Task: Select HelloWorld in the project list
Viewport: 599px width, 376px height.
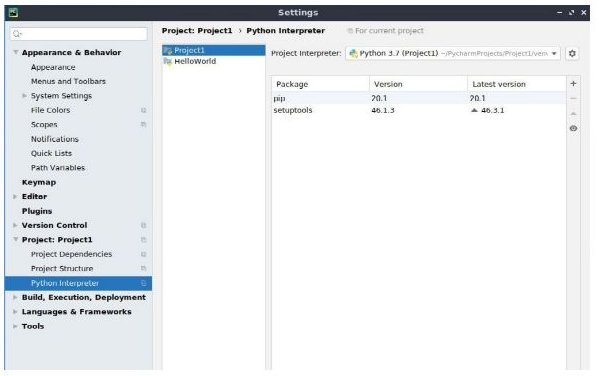Action: [x=214, y=62]
